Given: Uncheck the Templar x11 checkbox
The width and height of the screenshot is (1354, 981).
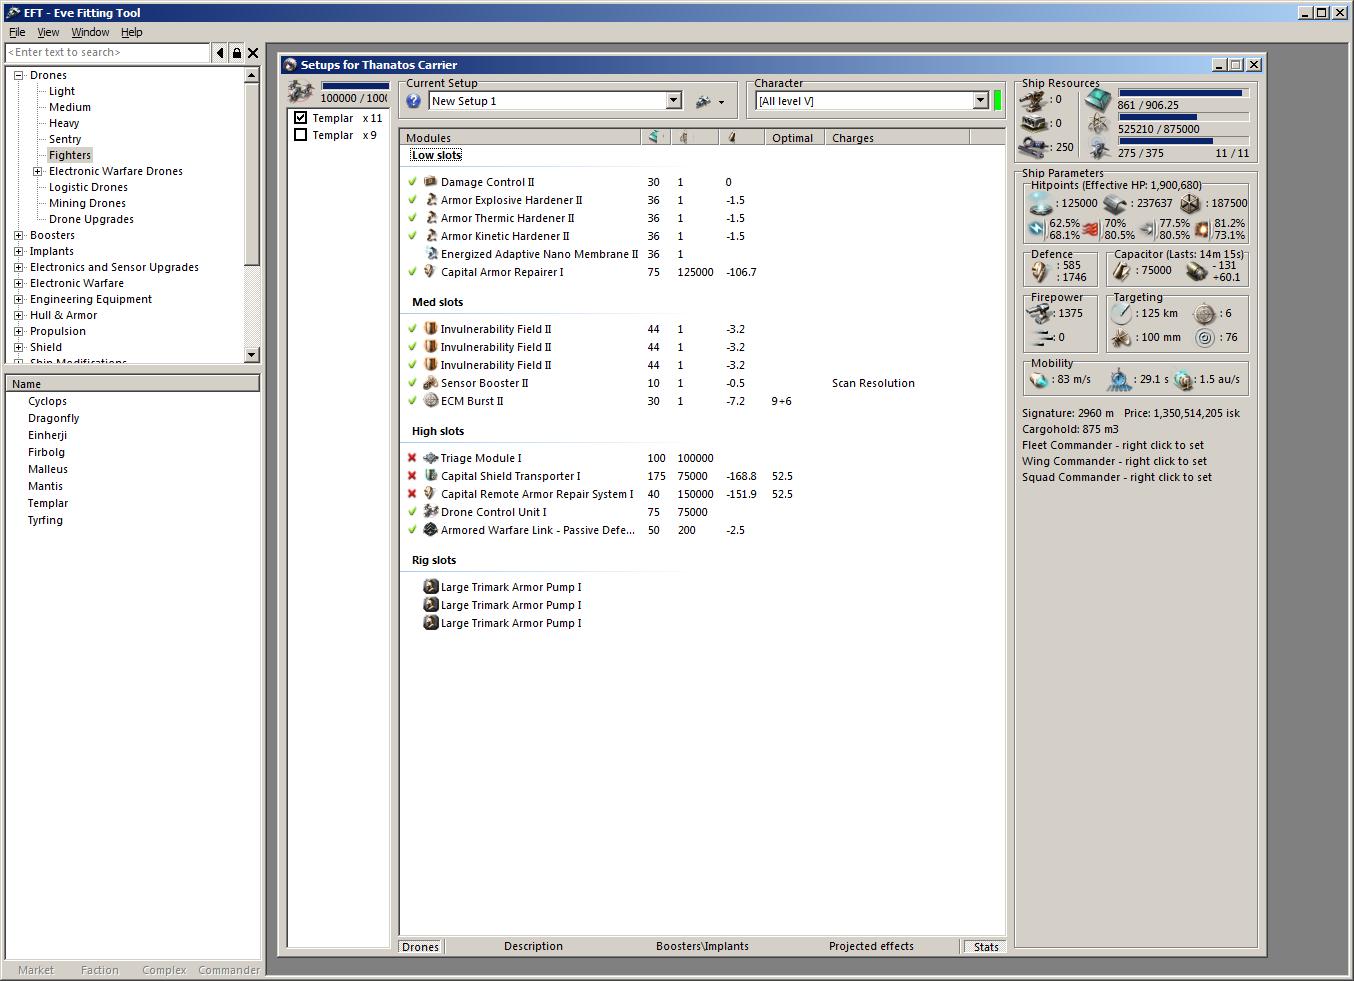Looking at the screenshot, I should pos(300,118).
